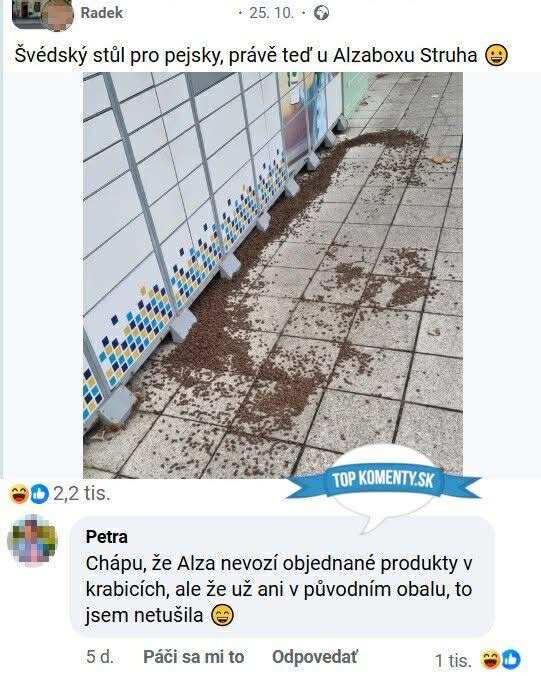
Task: Open the Radek profile name link
Action: [102, 13]
